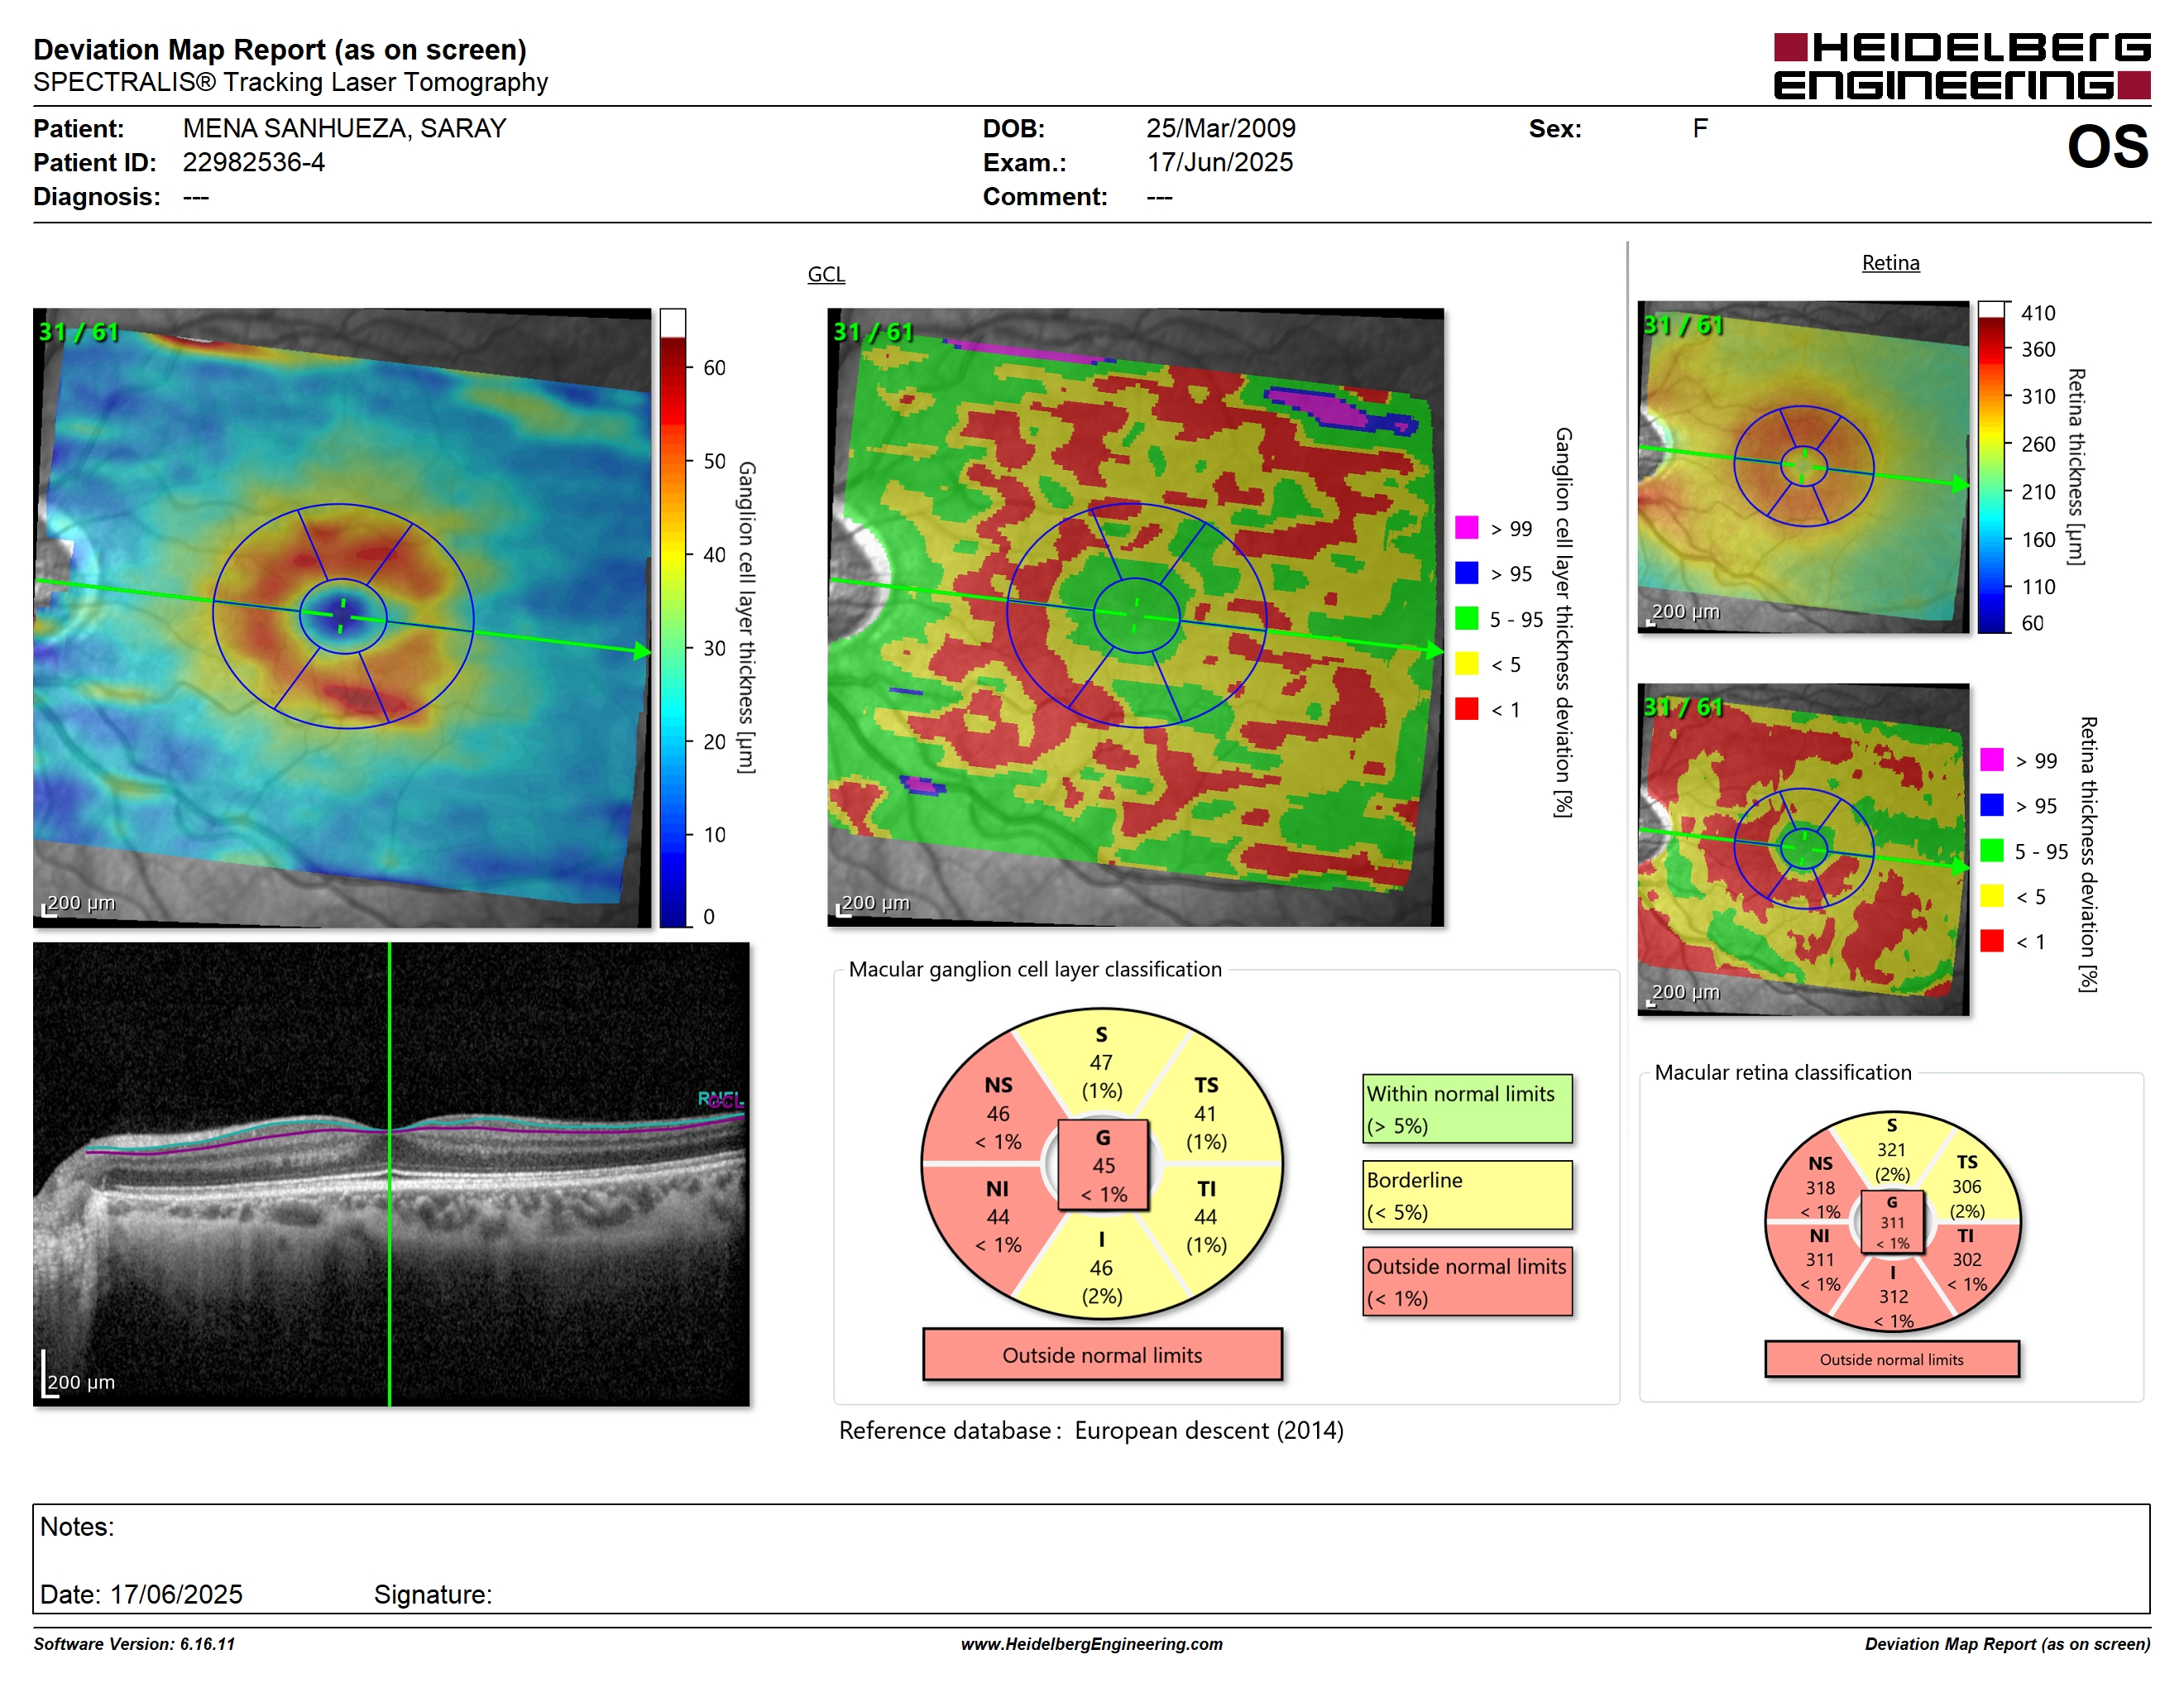Click the www.HeidelbergEngineering.com footer link
The image size is (2184, 1688).
click(1091, 1644)
